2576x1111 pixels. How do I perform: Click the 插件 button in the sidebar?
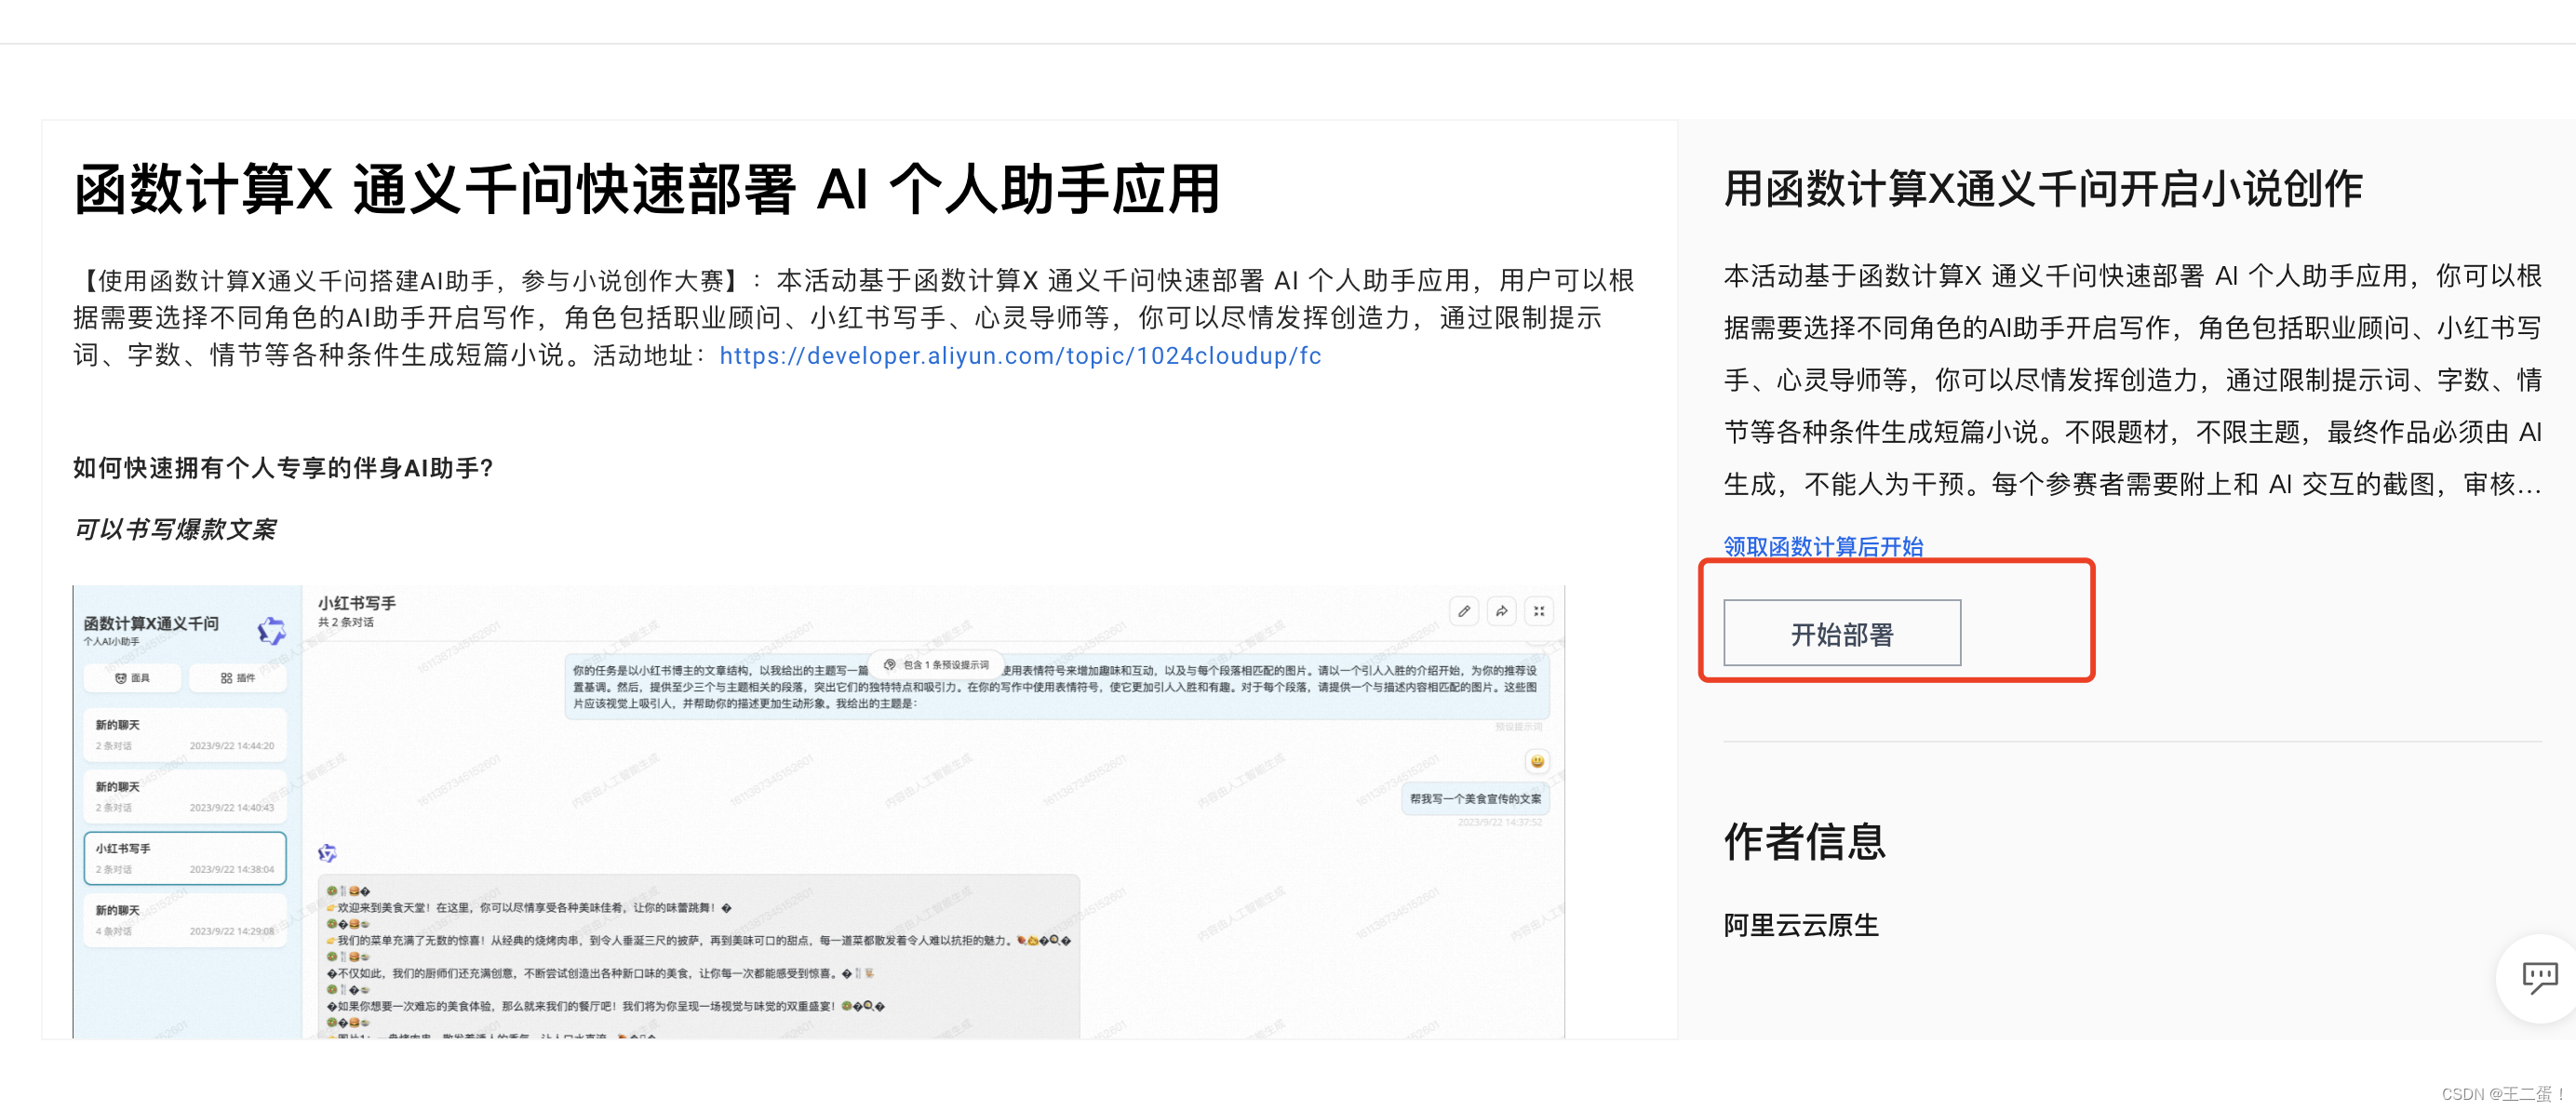238,678
